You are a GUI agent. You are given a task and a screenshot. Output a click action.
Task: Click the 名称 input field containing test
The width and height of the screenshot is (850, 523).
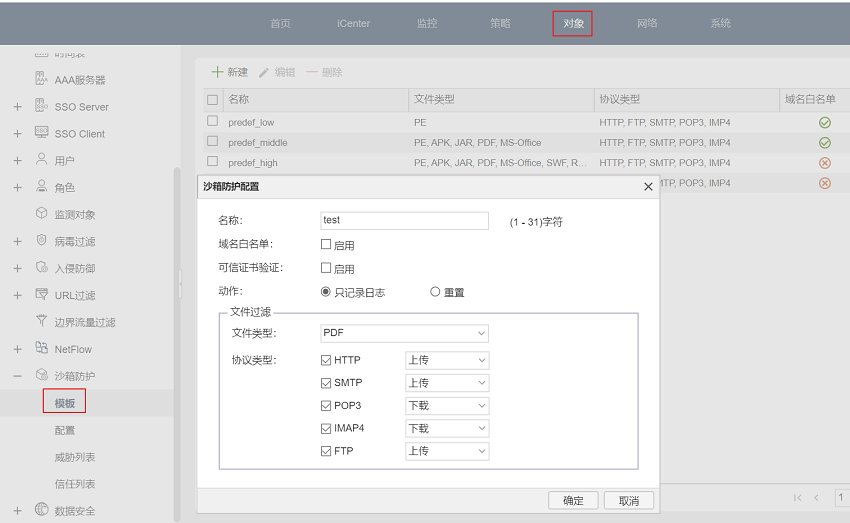tap(404, 221)
